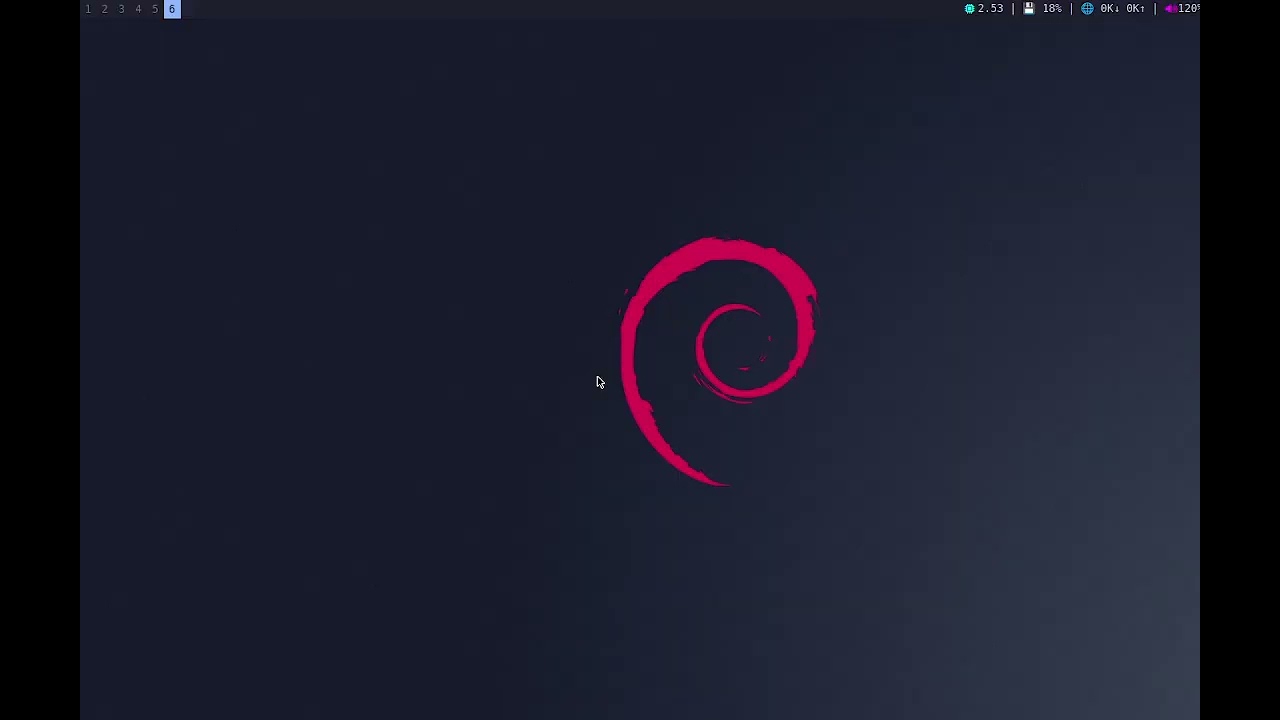Click the CPU chip icon

[x=969, y=9]
